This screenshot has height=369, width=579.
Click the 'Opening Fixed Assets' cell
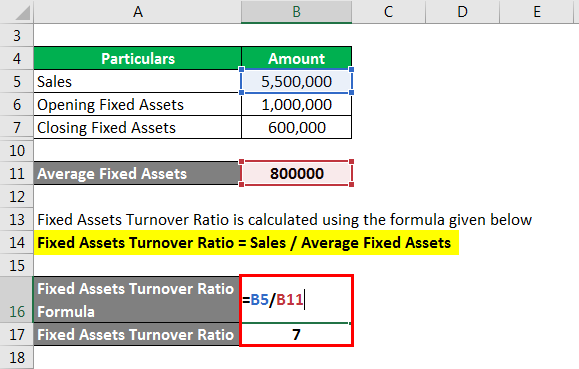(x=137, y=105)
